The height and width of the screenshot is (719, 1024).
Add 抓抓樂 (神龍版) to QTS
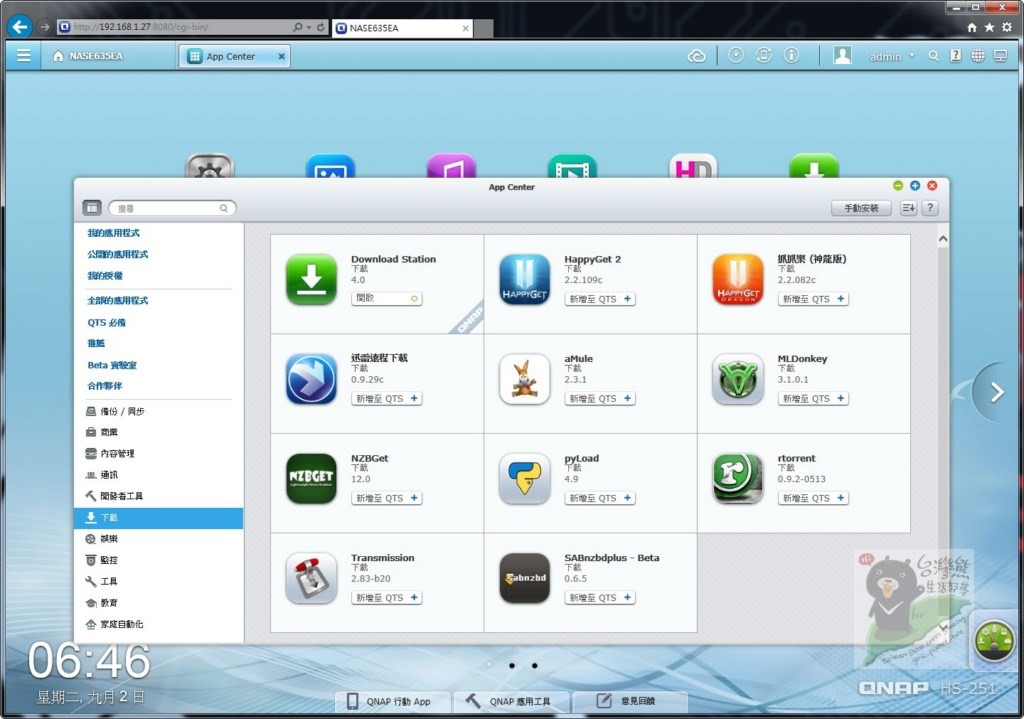click(813, 299)
